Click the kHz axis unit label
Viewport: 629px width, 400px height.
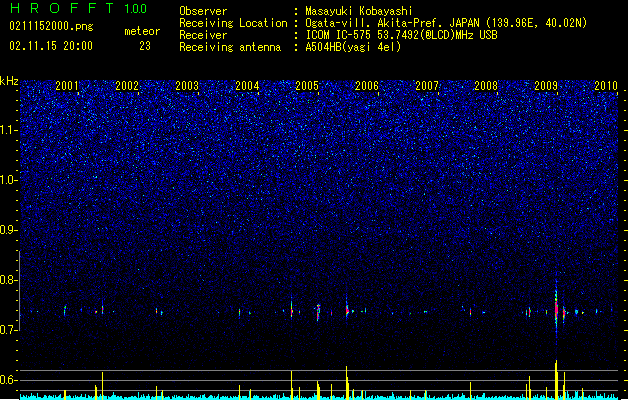[x=9, y=81]
